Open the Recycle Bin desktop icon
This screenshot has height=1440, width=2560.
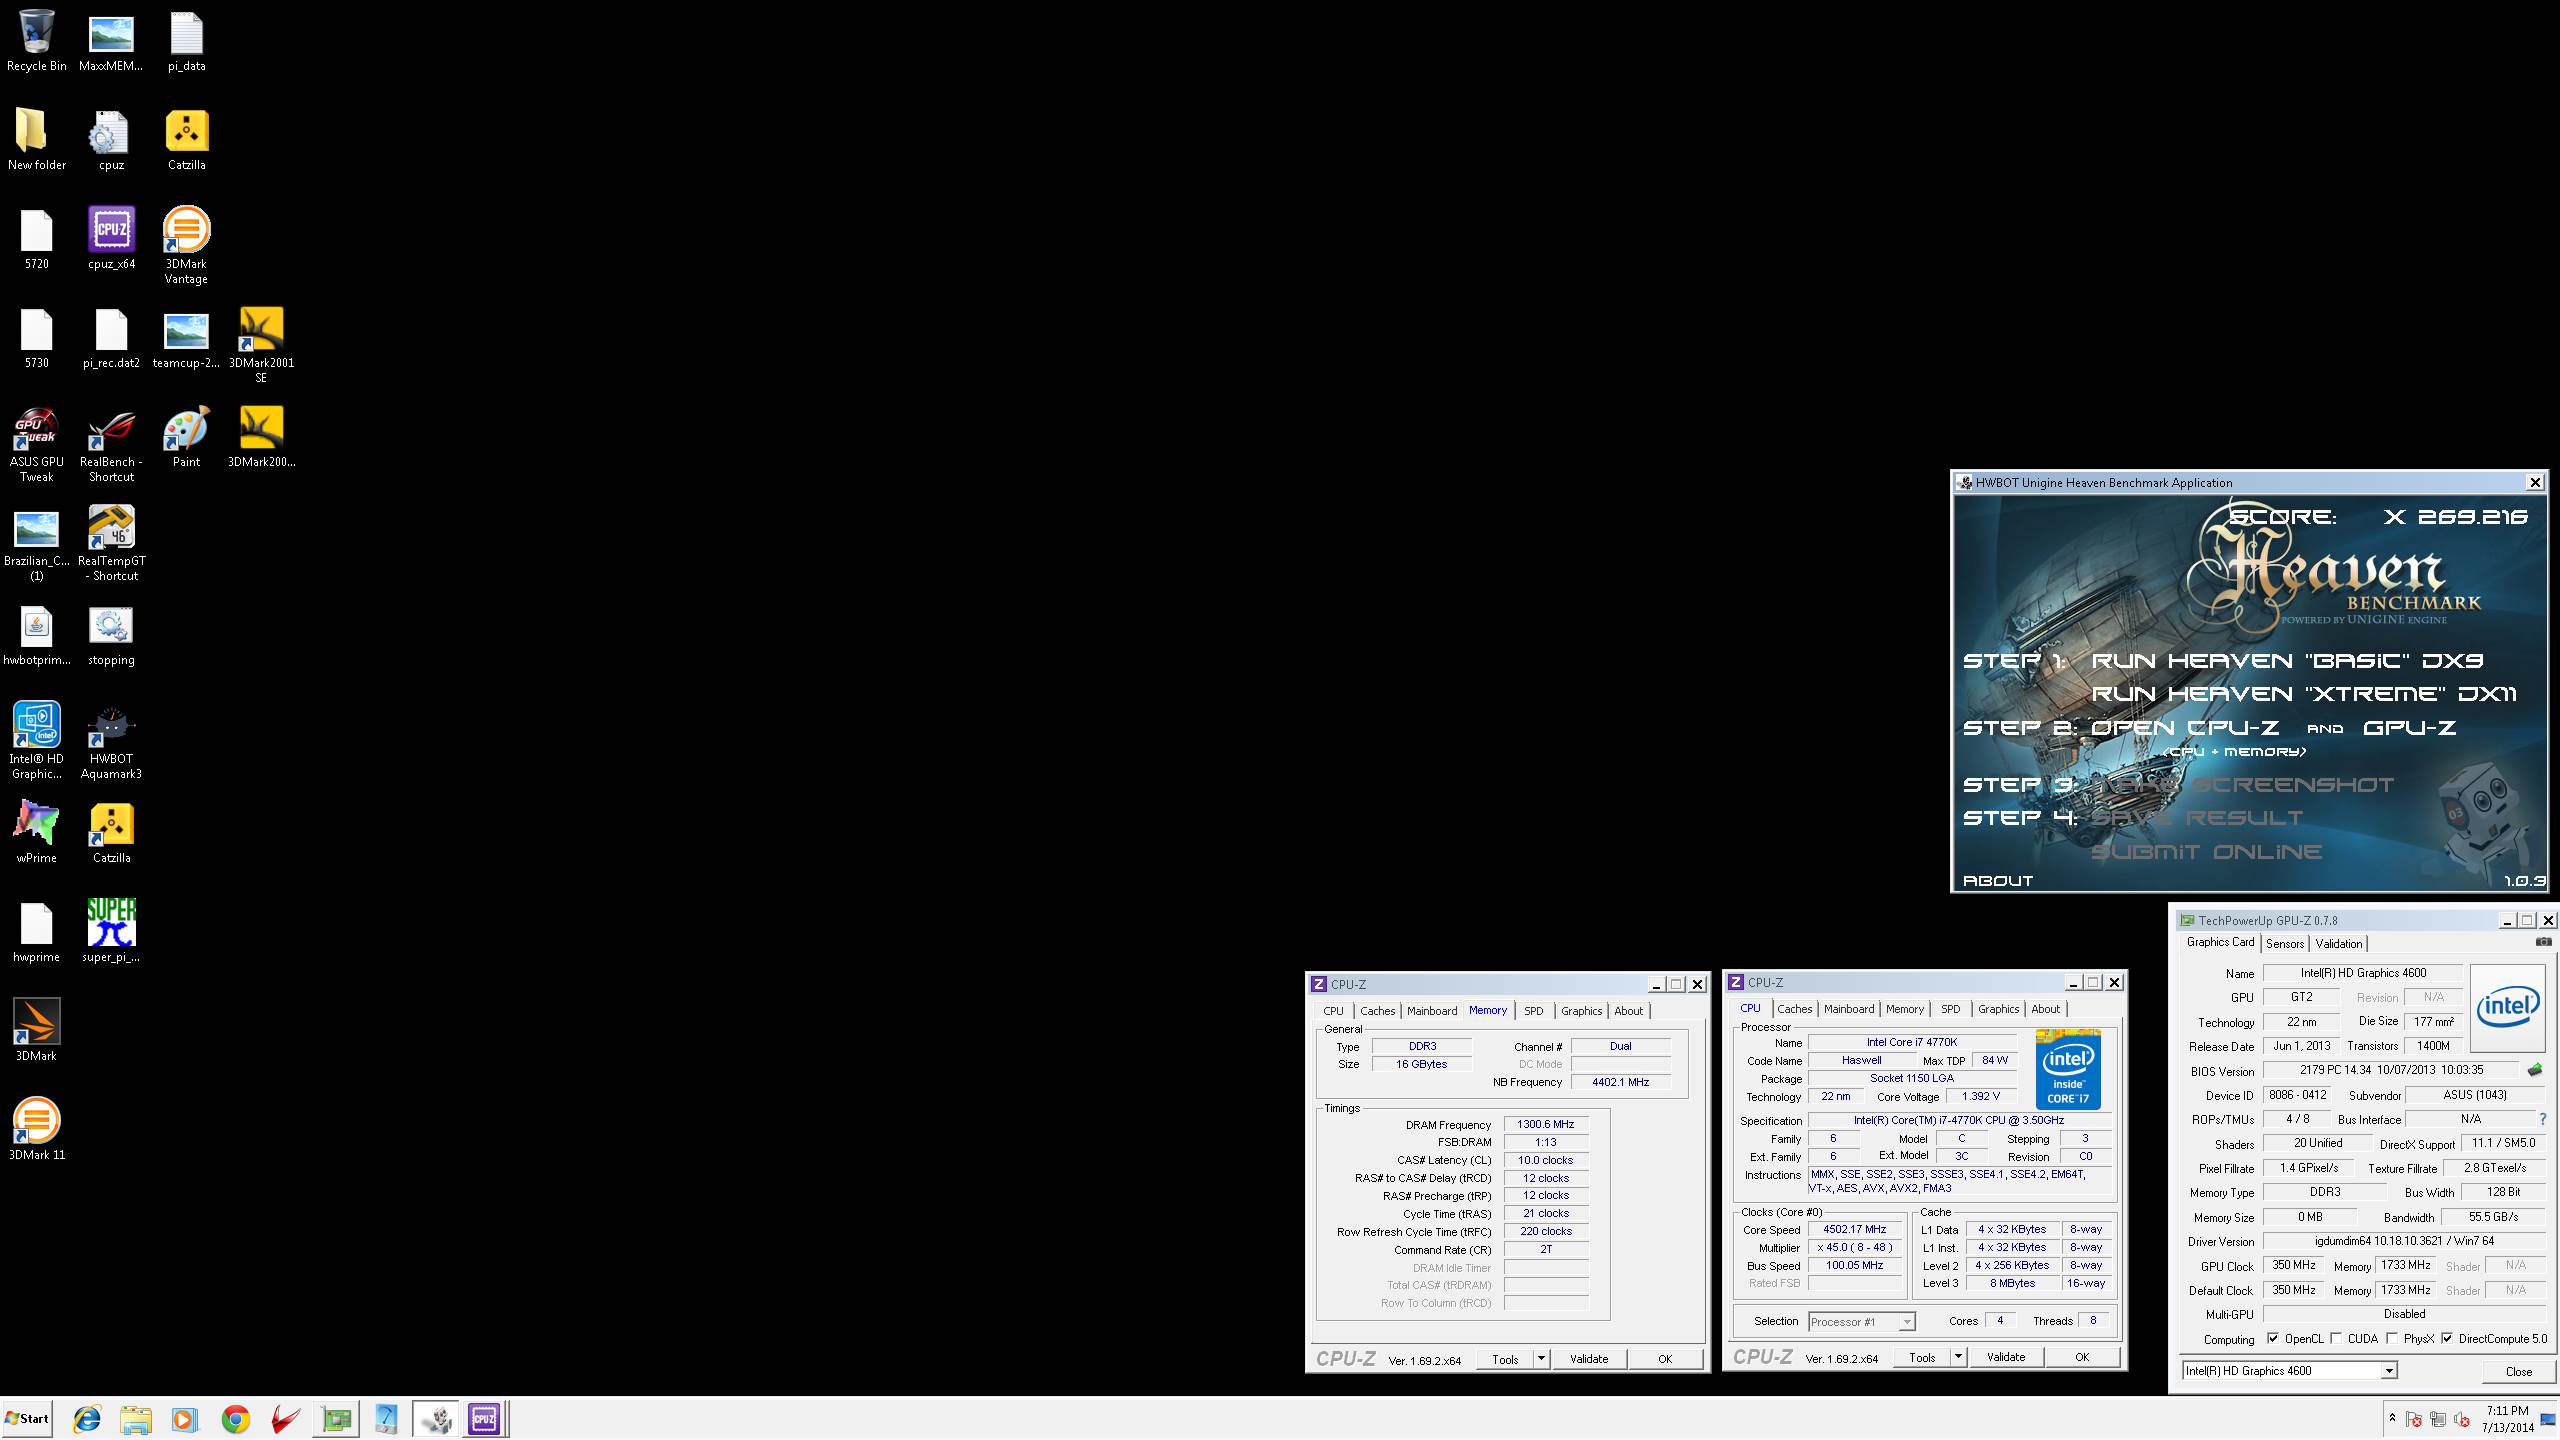point(36,40)
